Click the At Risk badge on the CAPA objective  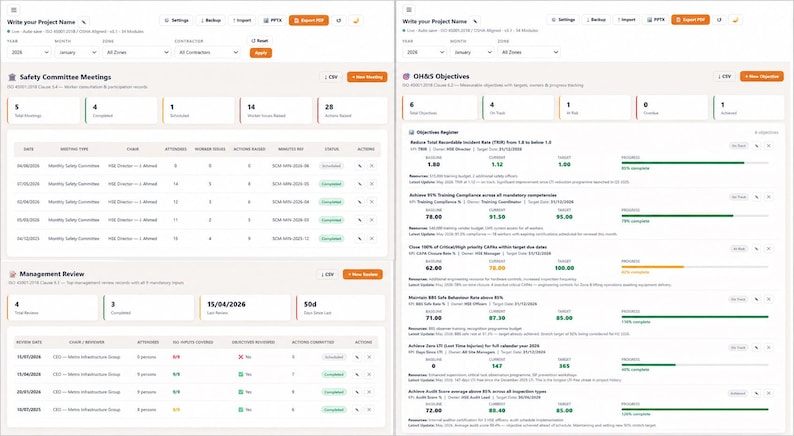click(739, 249)
